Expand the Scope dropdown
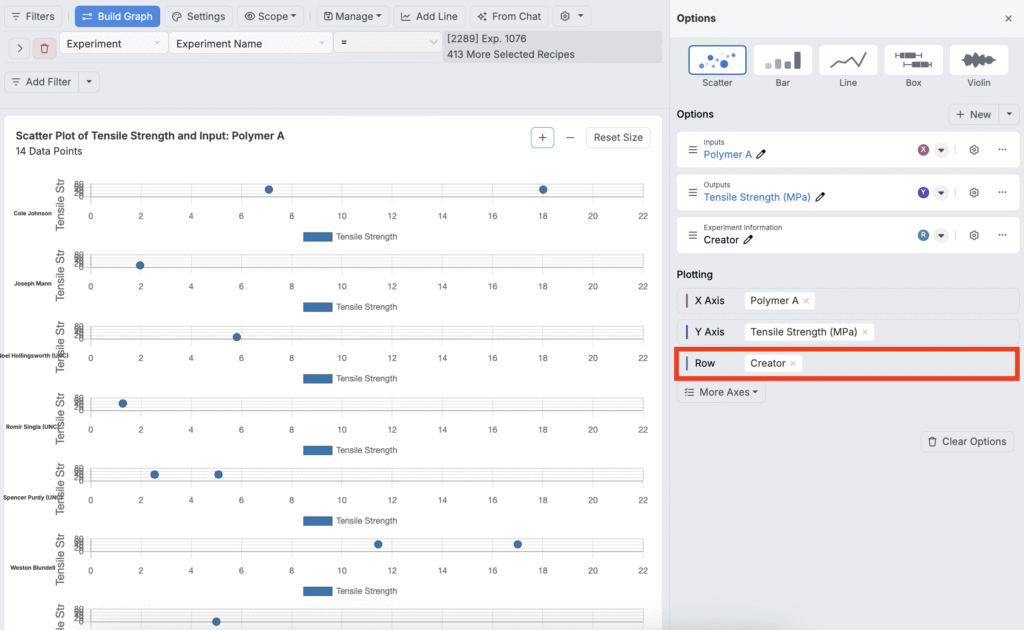Screen dimensions: 1024x630 [272, 17]
